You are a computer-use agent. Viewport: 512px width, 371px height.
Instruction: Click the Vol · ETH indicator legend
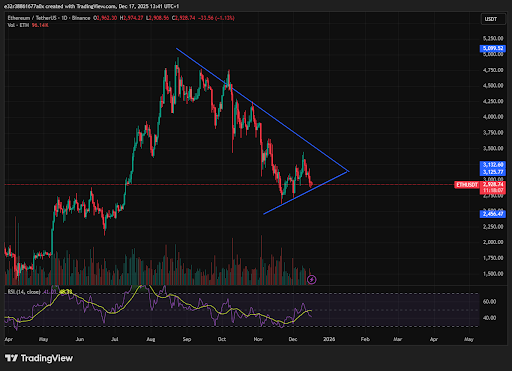point(18,25)
